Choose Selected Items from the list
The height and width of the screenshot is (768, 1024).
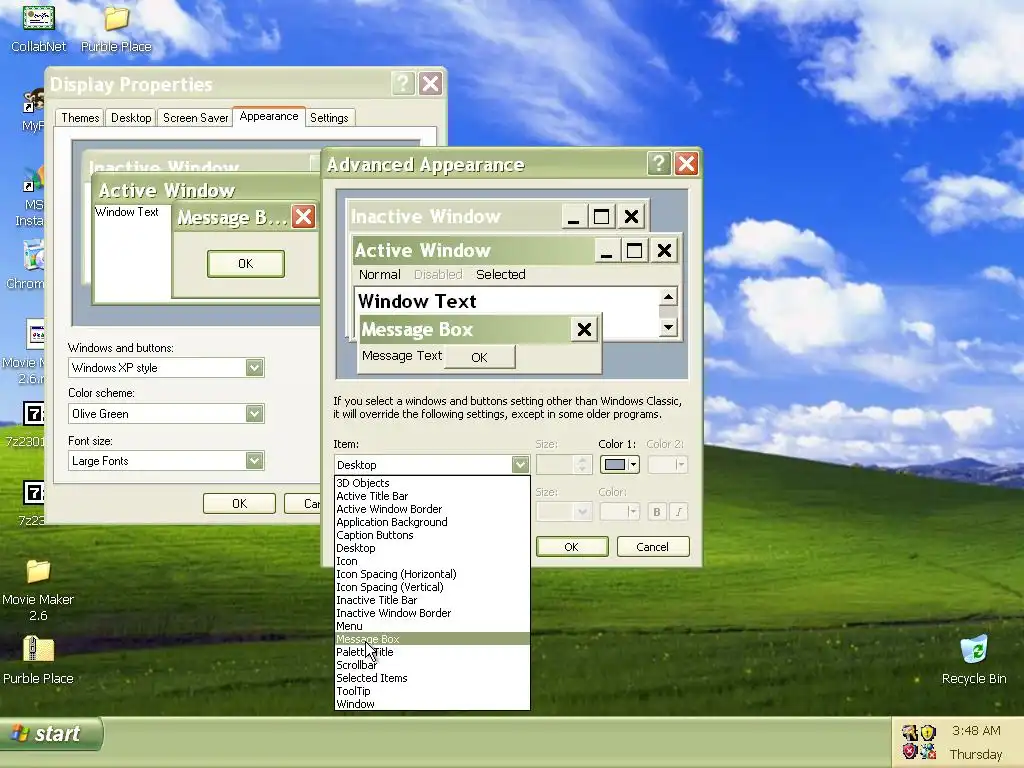(432, 679)
